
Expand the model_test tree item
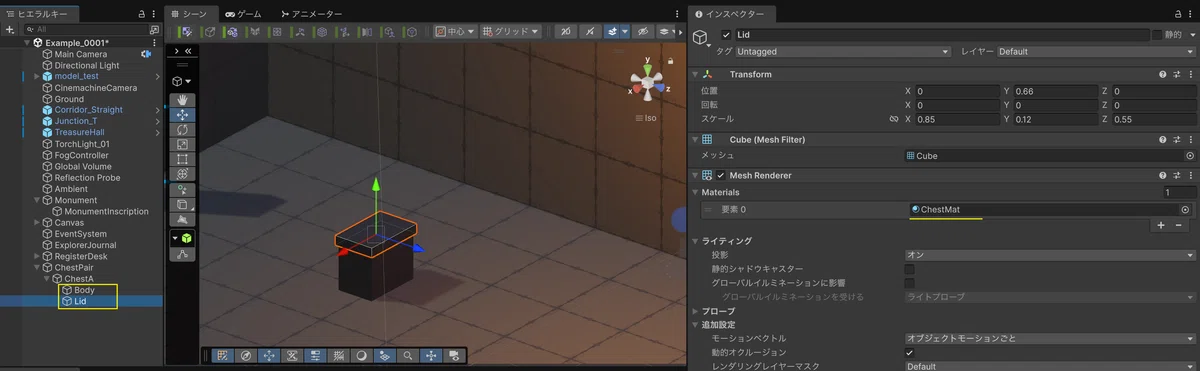point(37,76)
